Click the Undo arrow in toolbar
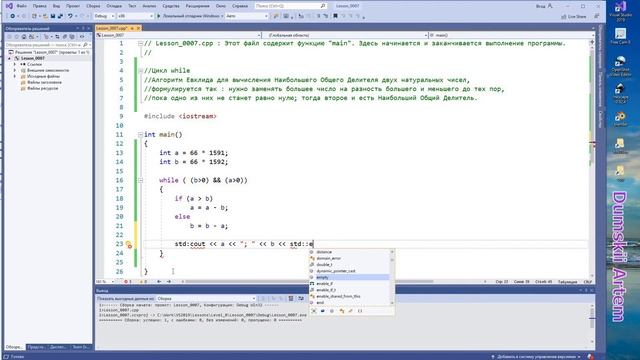 tap(70, 16)
